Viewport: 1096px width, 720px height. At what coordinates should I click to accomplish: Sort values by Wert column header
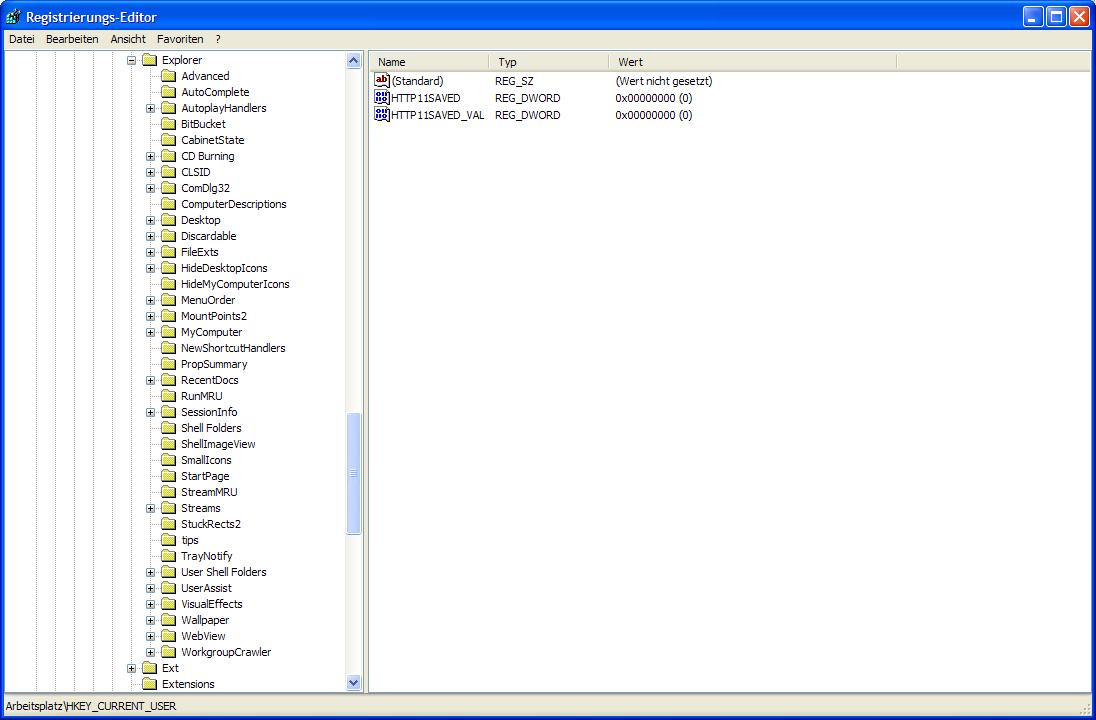coord(753,62)
